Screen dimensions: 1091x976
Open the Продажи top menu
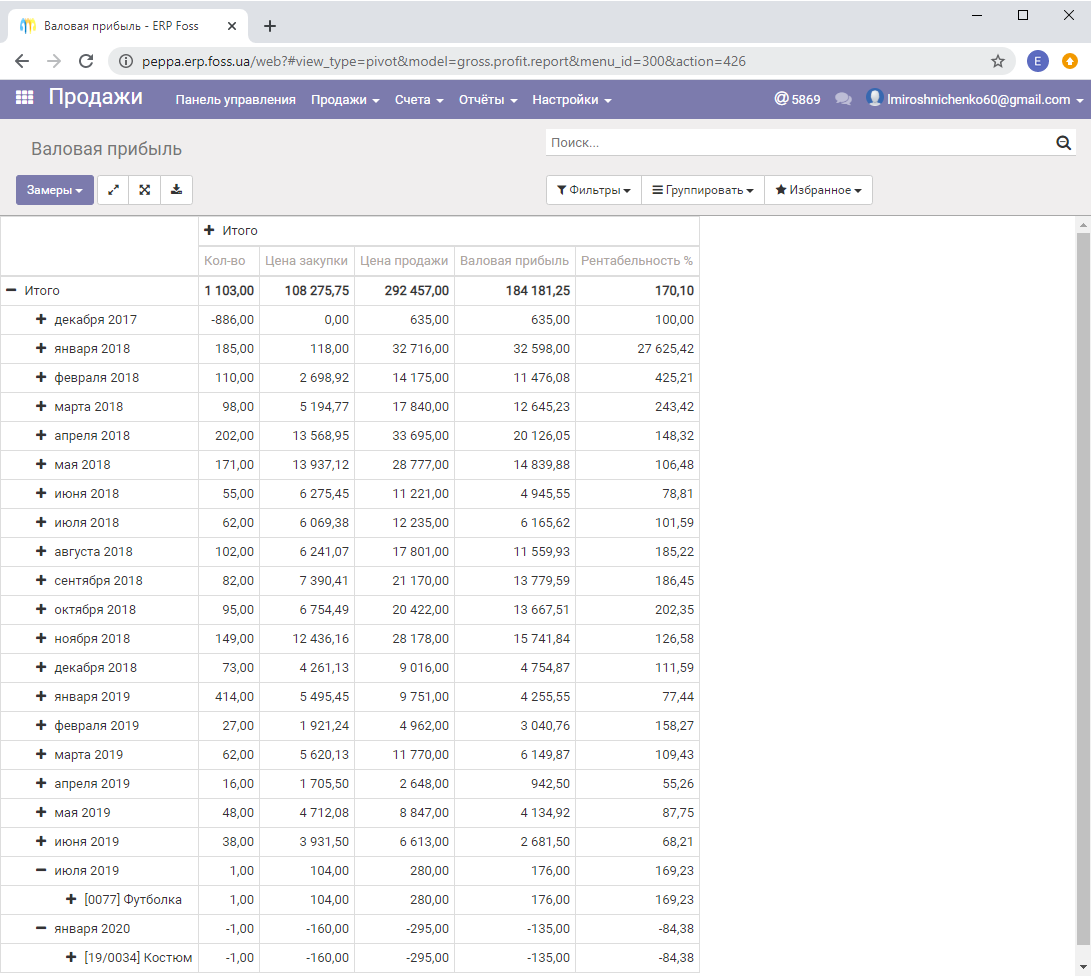point(345,99)
